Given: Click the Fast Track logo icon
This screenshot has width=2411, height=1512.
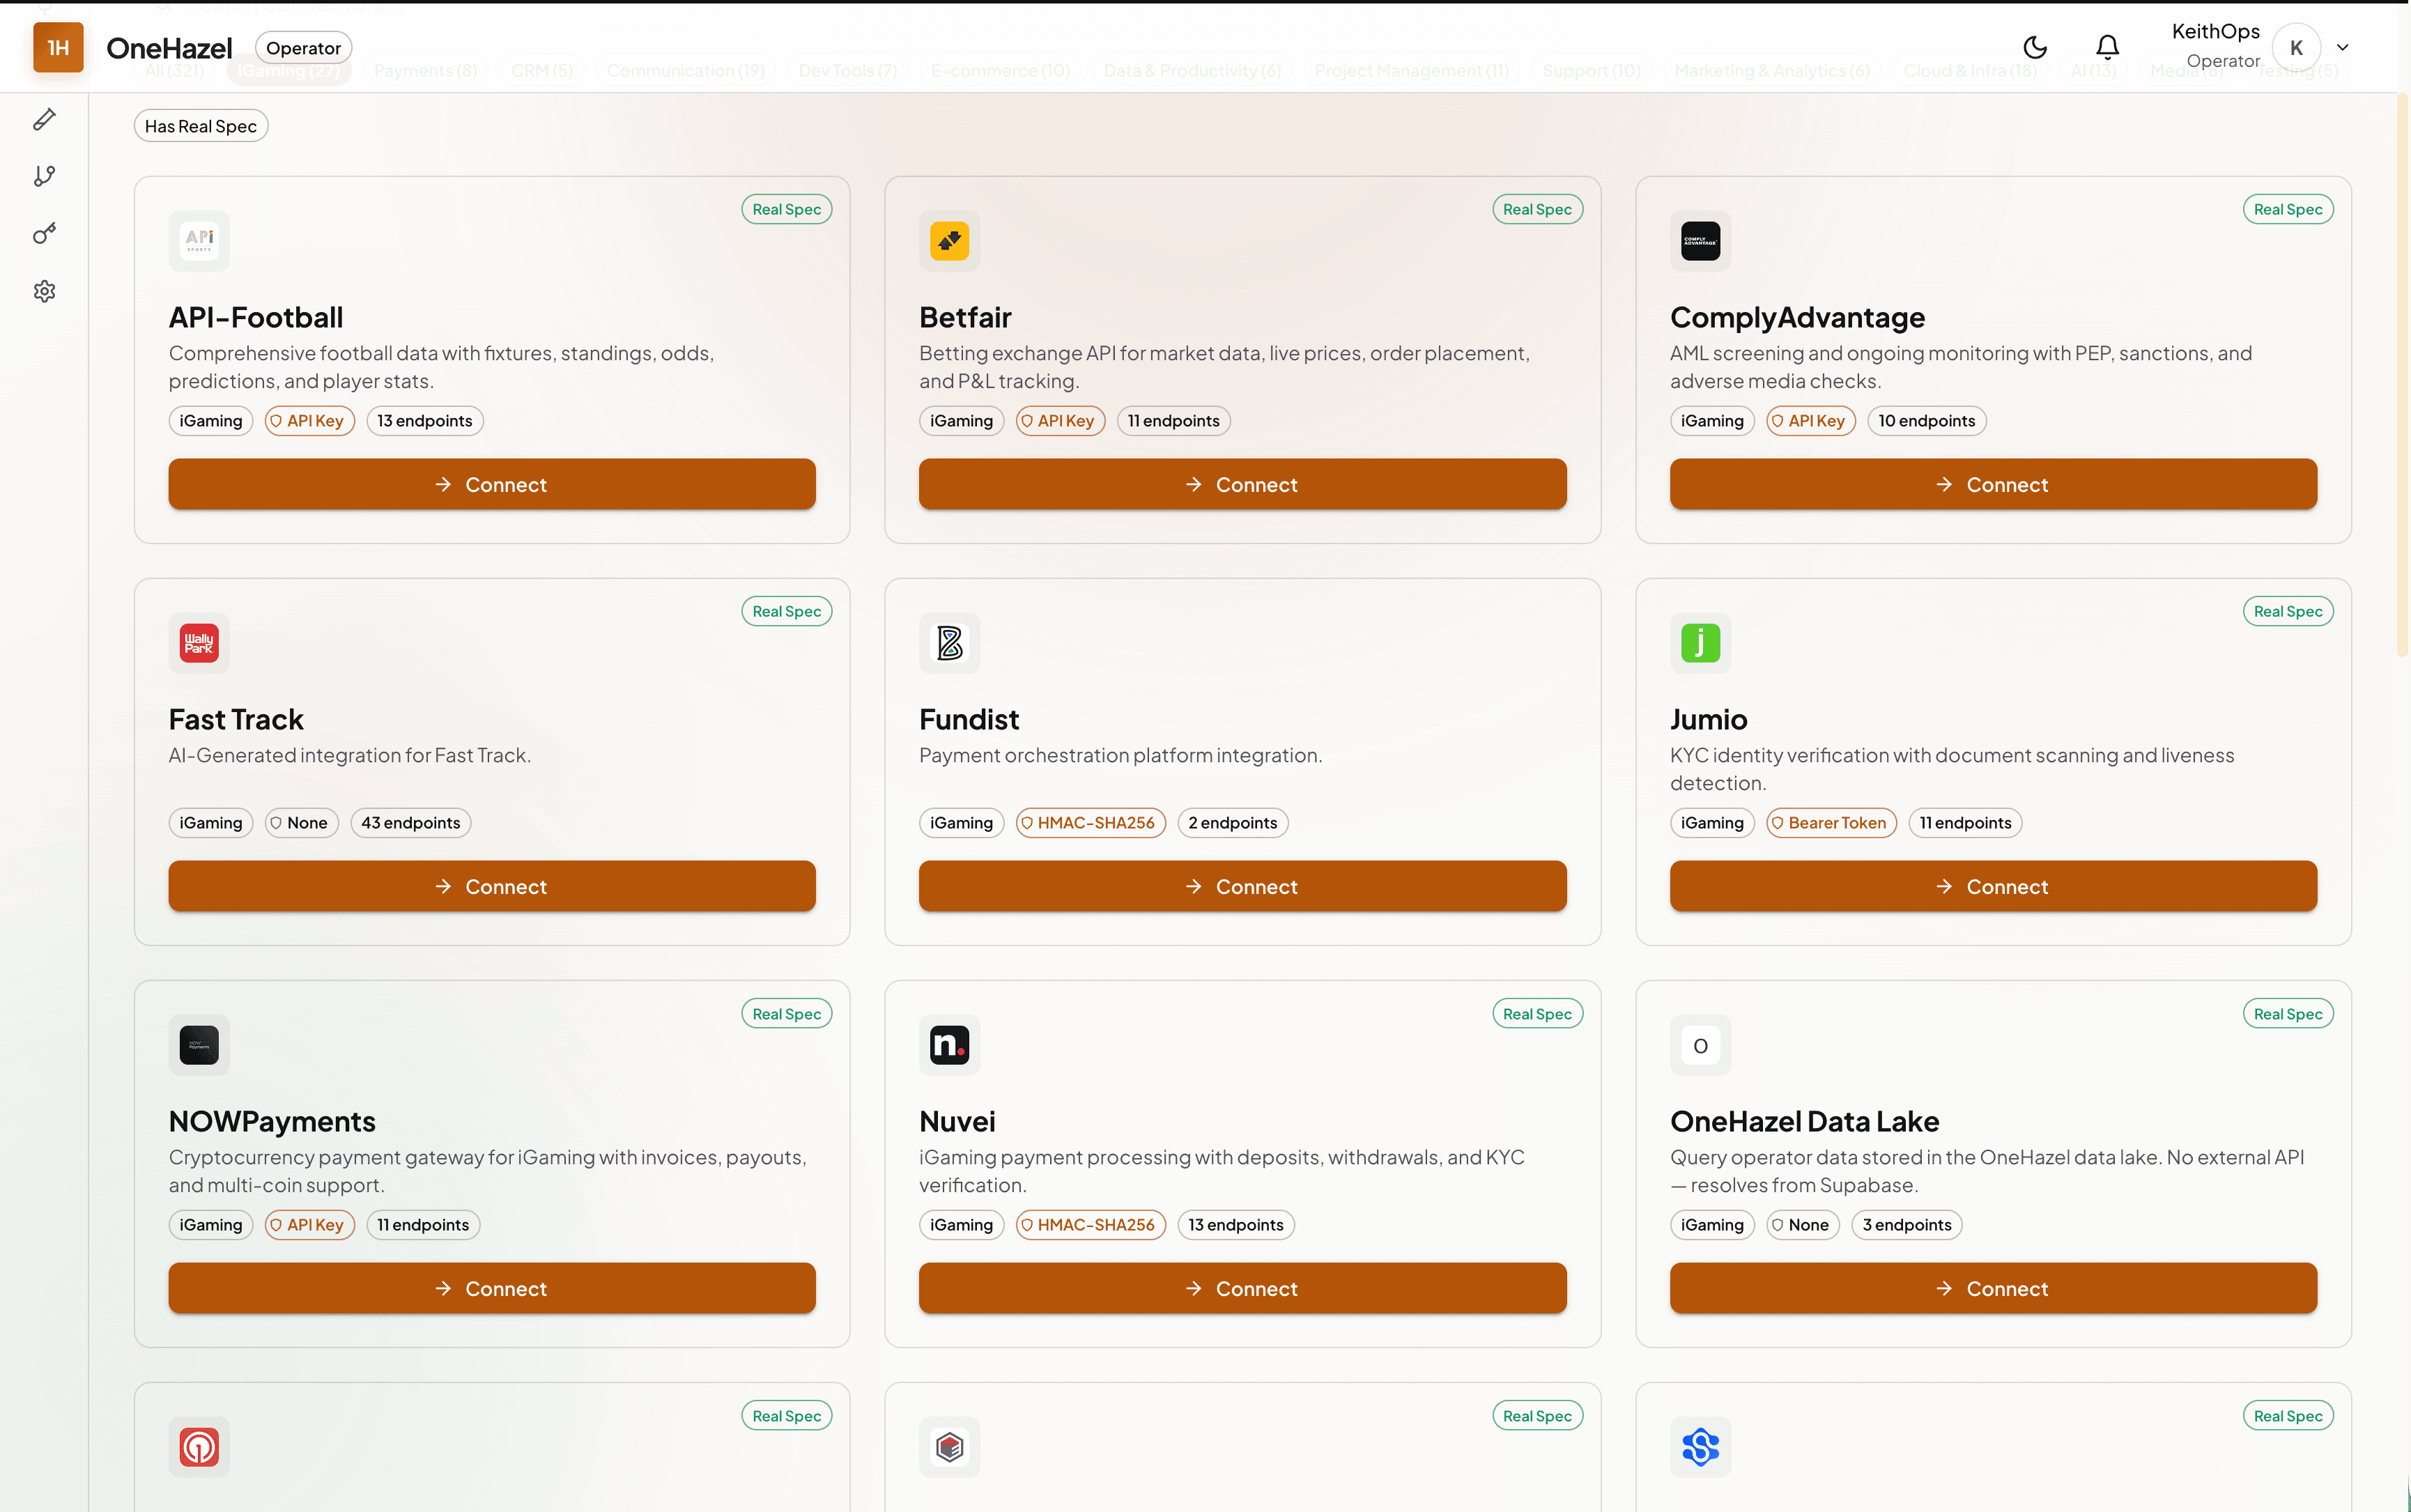Looking at the screenshot, I should [199, 642].
